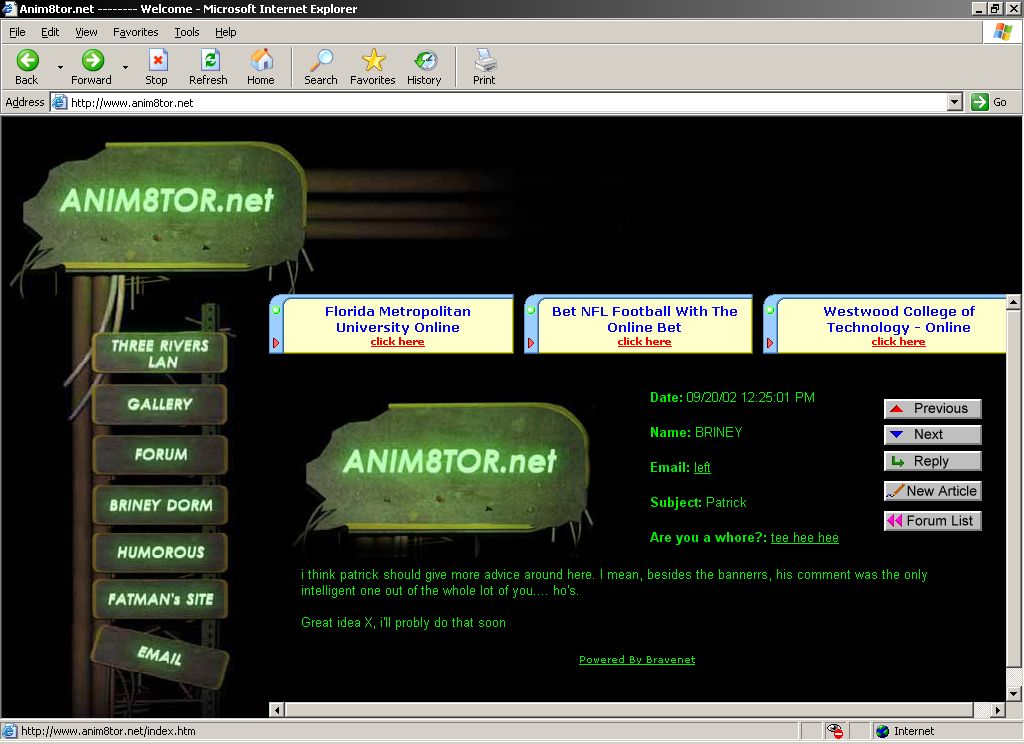The image size is (1024, 744).
Task: Open the History toolbar icon
Action: (425, 60)
